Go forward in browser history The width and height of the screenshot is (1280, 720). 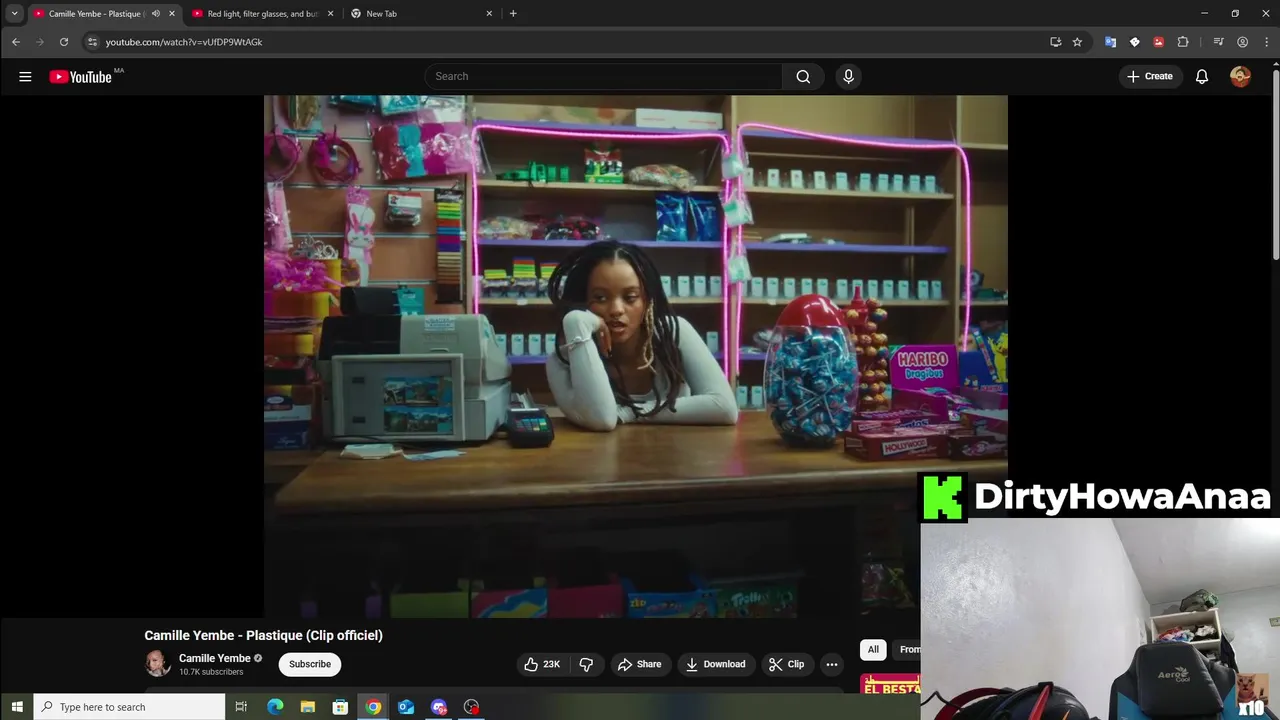(40, 42)
